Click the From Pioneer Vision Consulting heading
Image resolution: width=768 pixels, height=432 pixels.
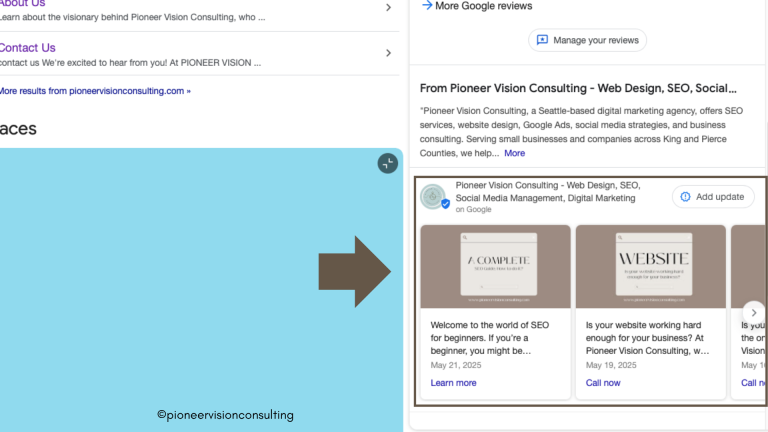pos(578,88)
